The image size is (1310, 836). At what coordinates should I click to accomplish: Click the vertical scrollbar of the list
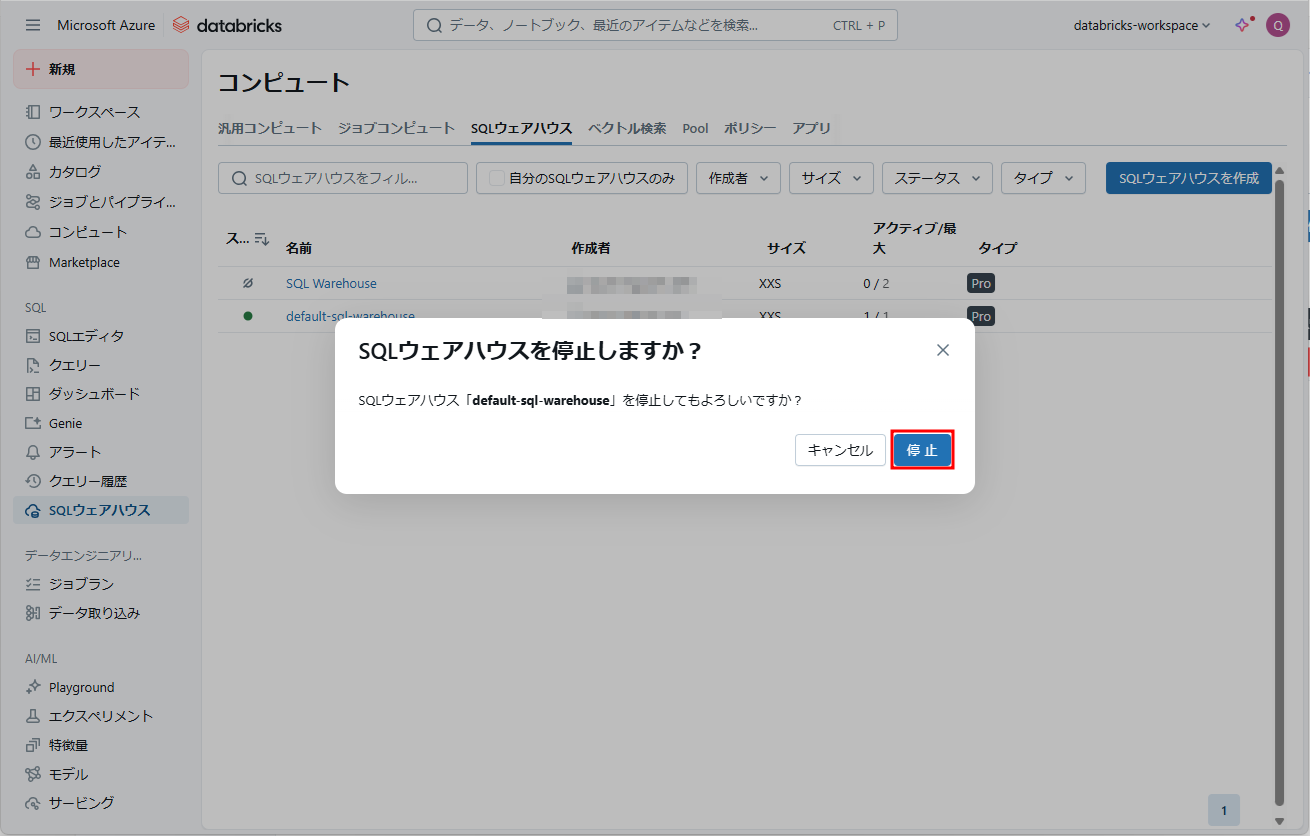point(1278,490)
